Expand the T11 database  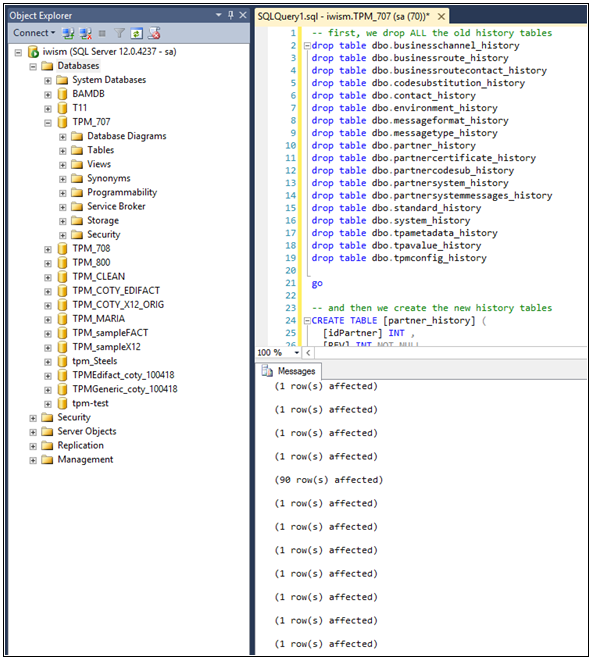pos(48,109)
